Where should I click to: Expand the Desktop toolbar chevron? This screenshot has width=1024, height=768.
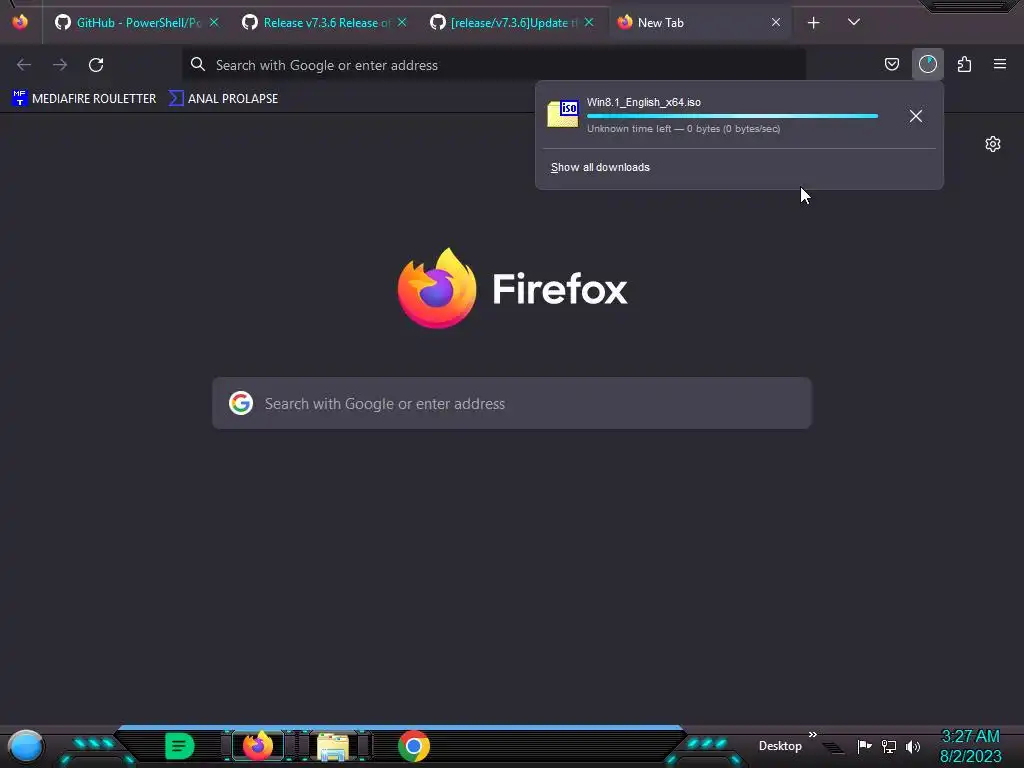pos(812,735)
